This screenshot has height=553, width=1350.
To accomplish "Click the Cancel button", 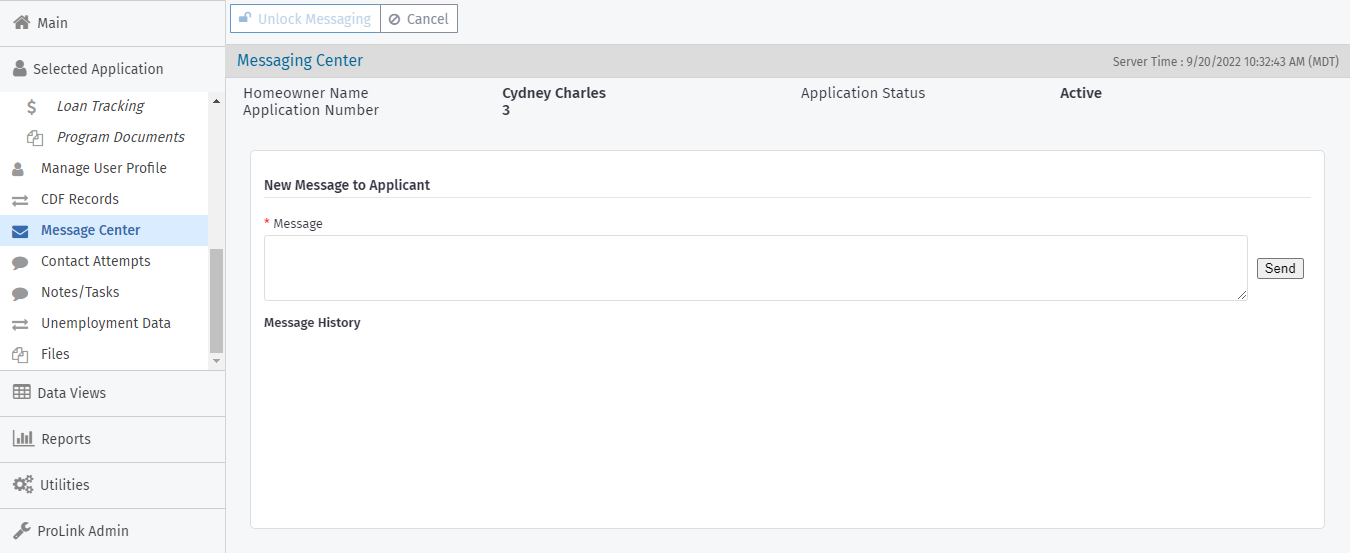I will [419, 19].
